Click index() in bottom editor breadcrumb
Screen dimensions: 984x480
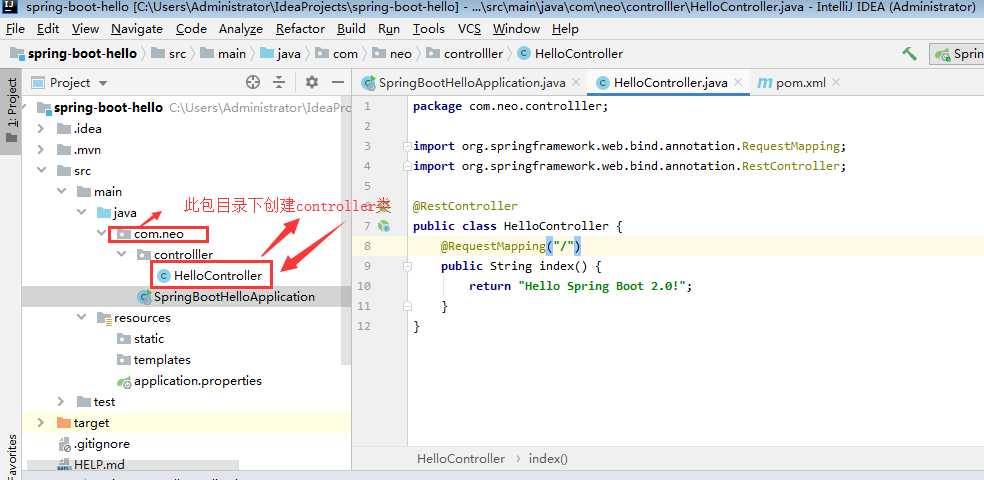(x=548, y=459)
